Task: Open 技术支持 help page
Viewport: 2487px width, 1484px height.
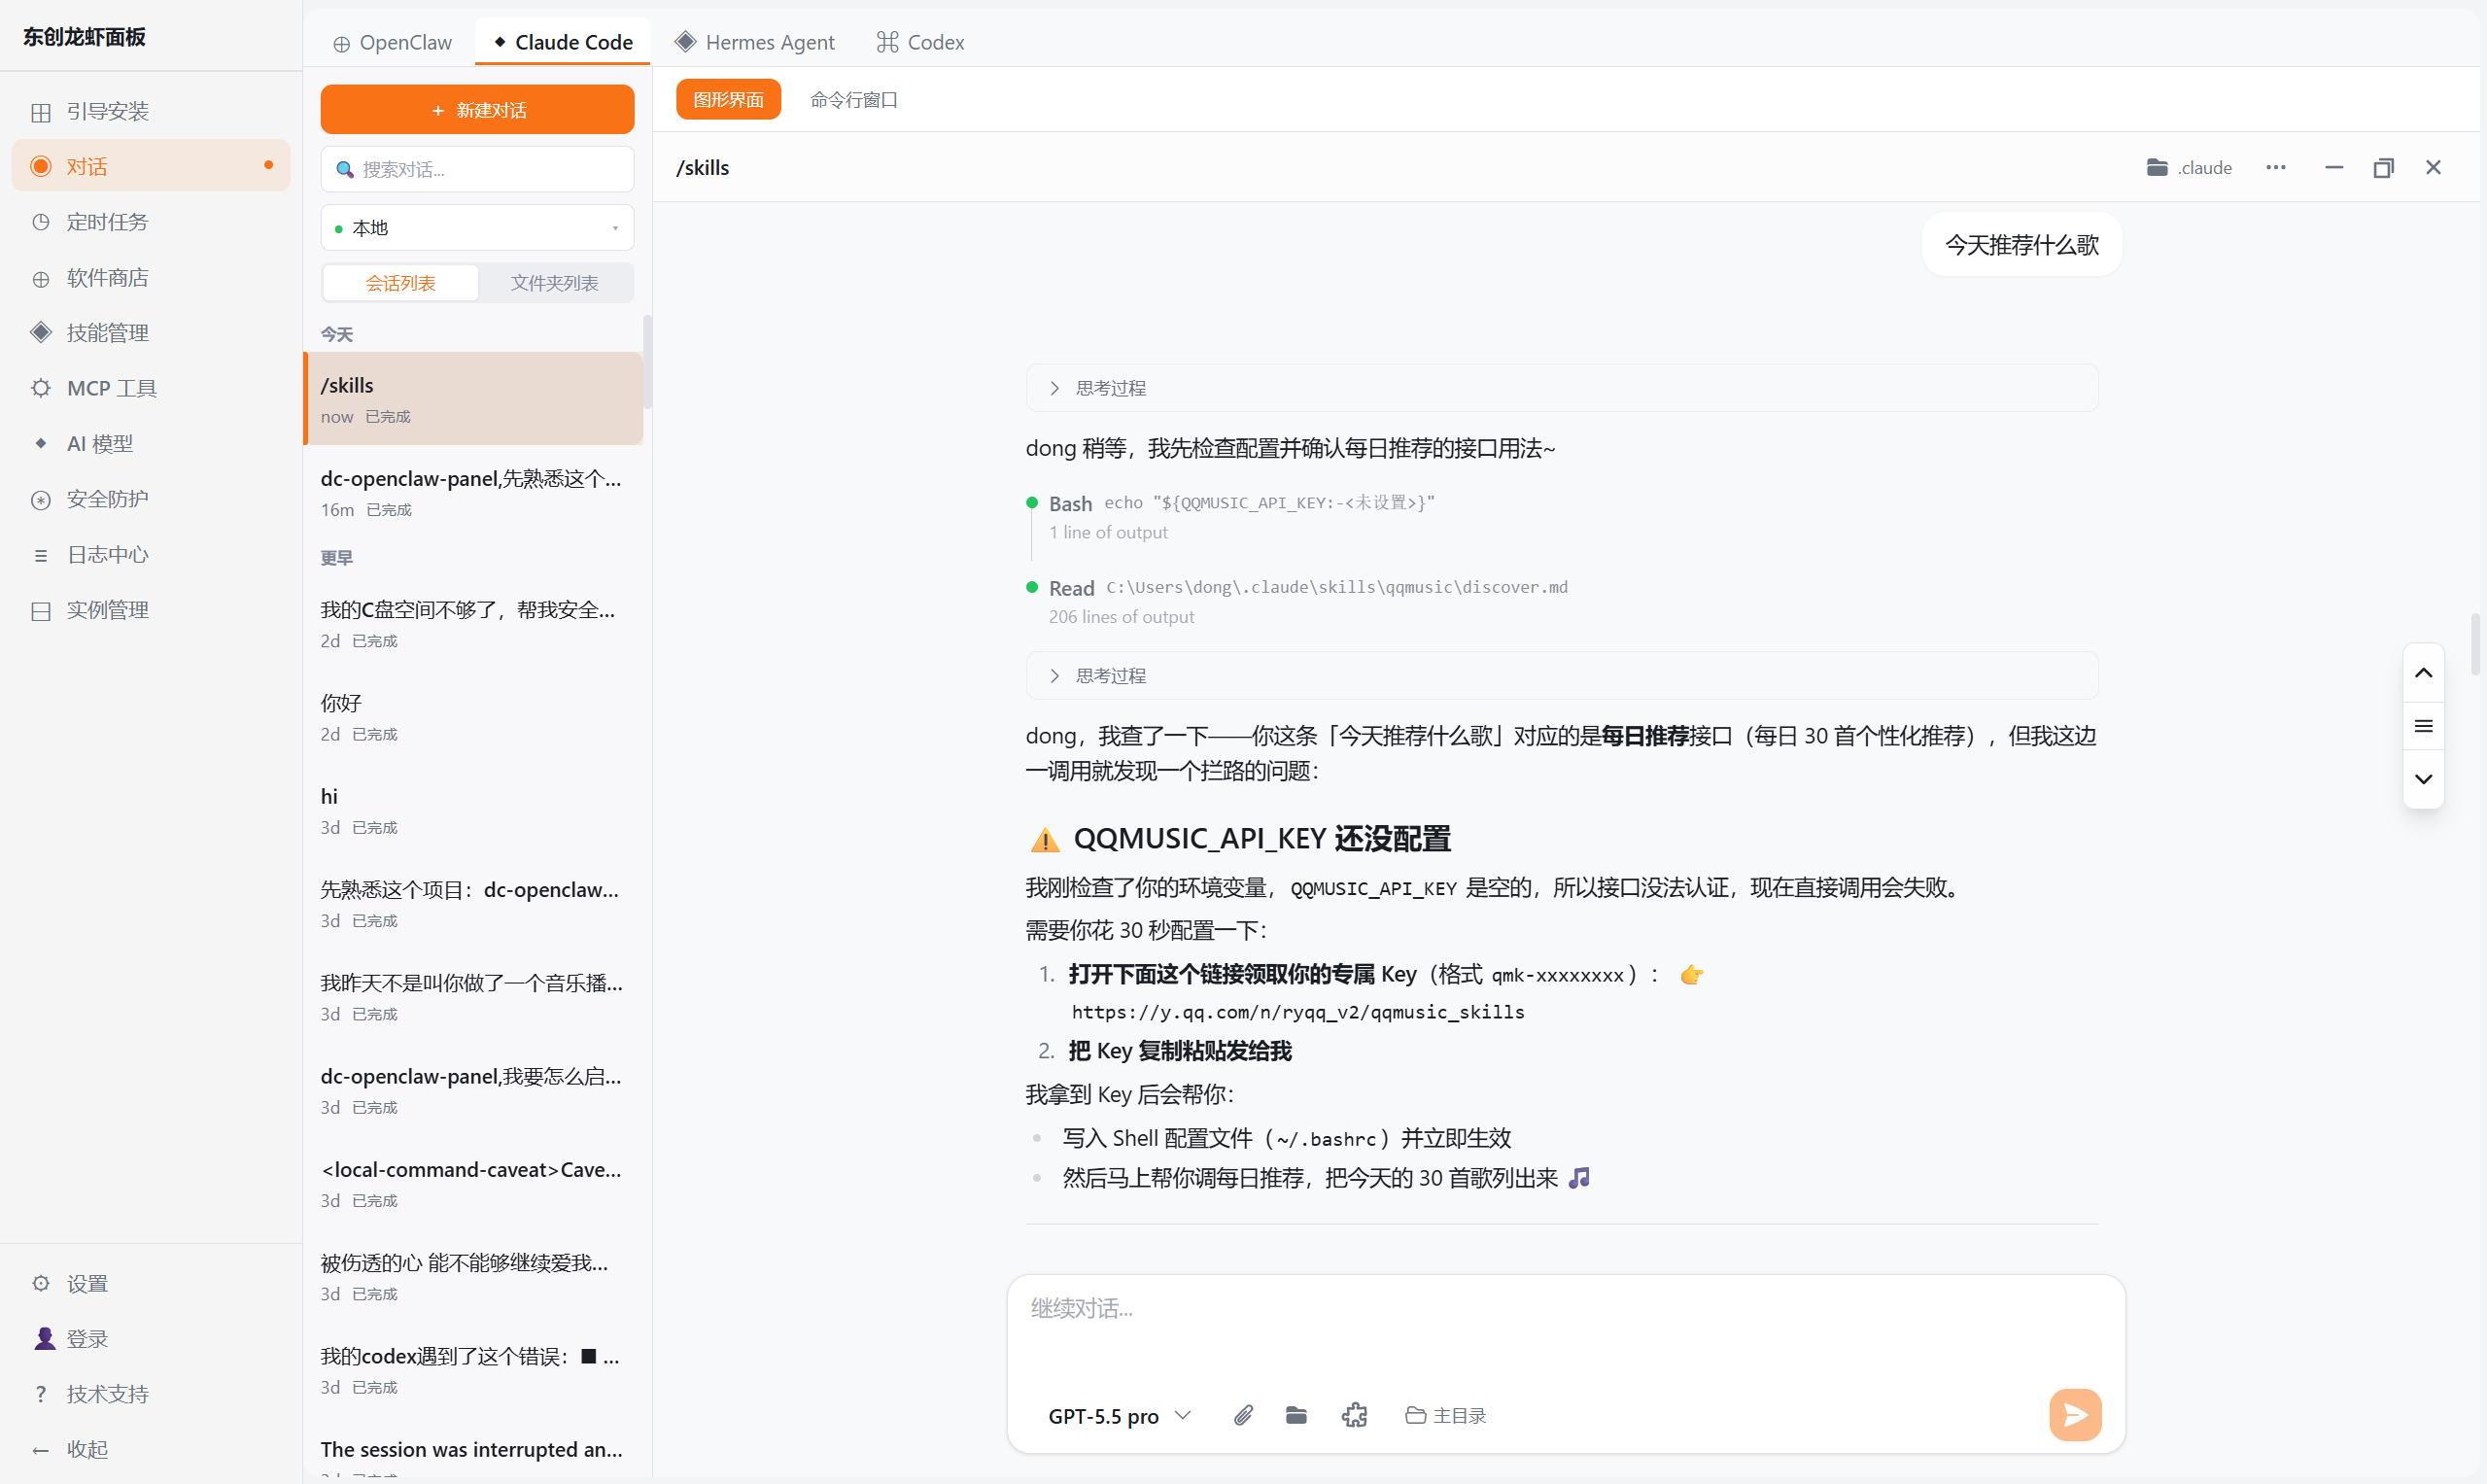Action: (x=151, y=1394)
